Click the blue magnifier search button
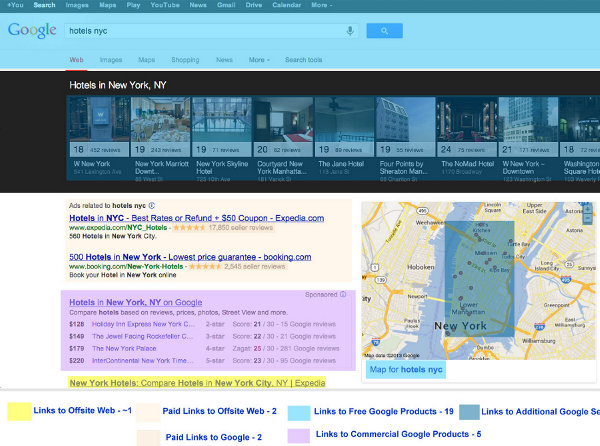The image size is (600, 446). [x=384, y=31]
